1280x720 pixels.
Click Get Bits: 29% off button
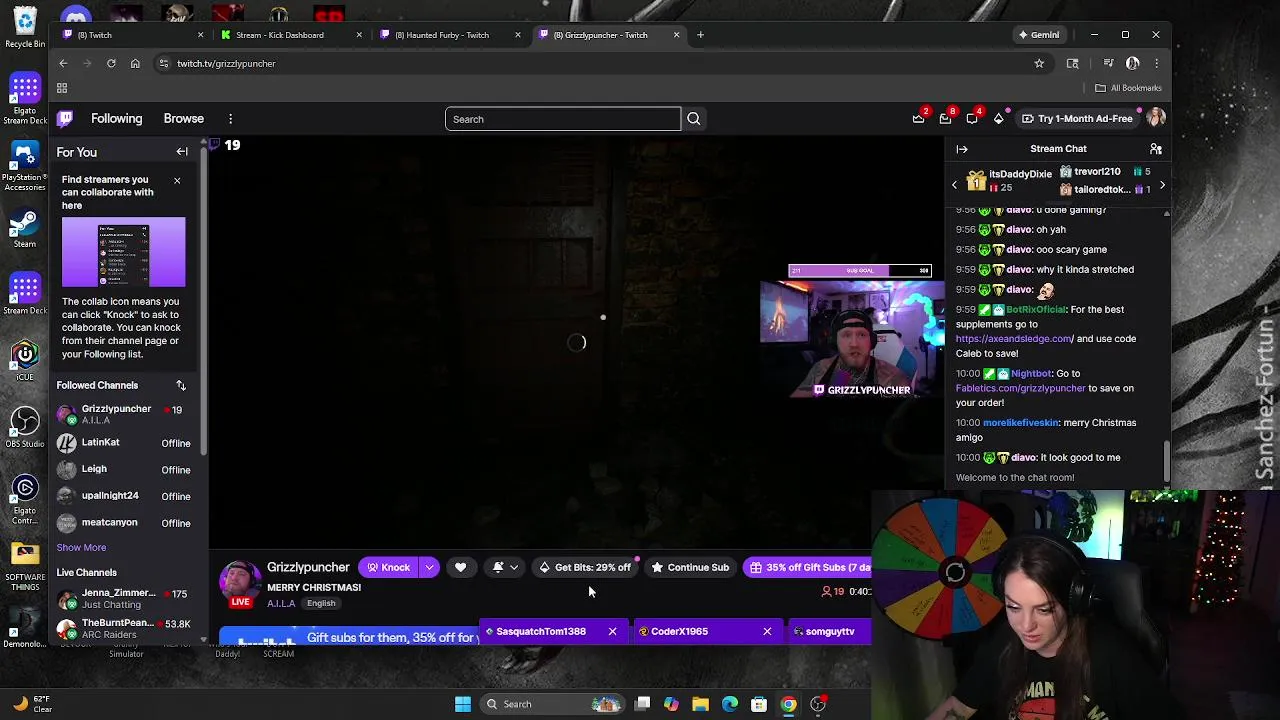tap(585, 567)
